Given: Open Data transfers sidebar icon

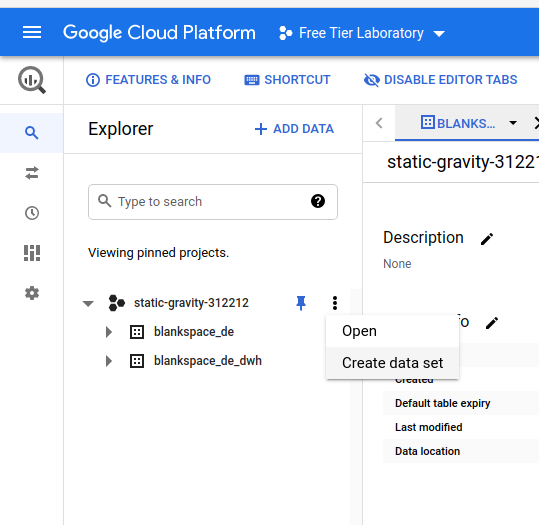Looking at the screenshot, I should click(x=32, y=173).
